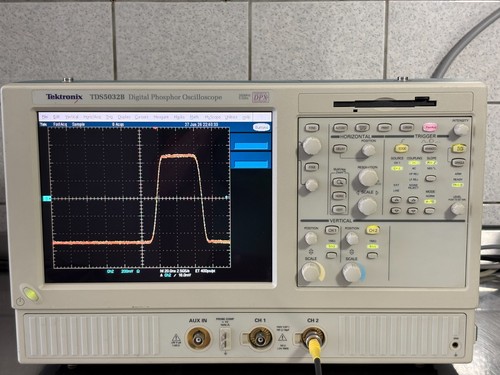Viewport: 500px width, 375px height.
Task: Push the AUTOSET front-panel button
Action: pos(340,127)
